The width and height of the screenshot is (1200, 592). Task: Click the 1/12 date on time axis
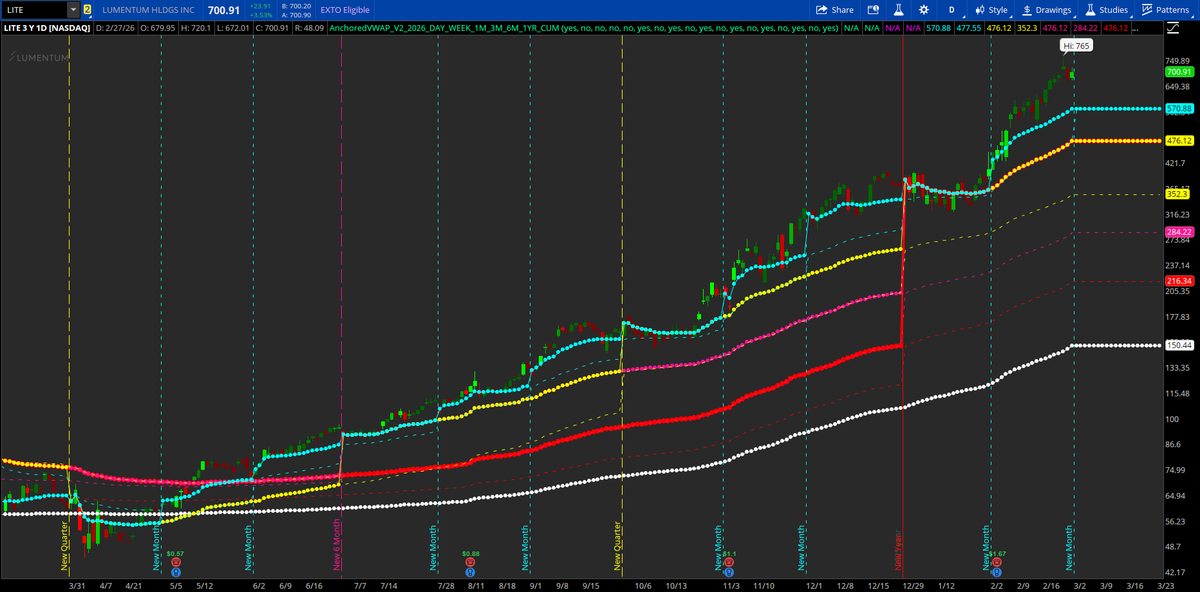[946, 585]
